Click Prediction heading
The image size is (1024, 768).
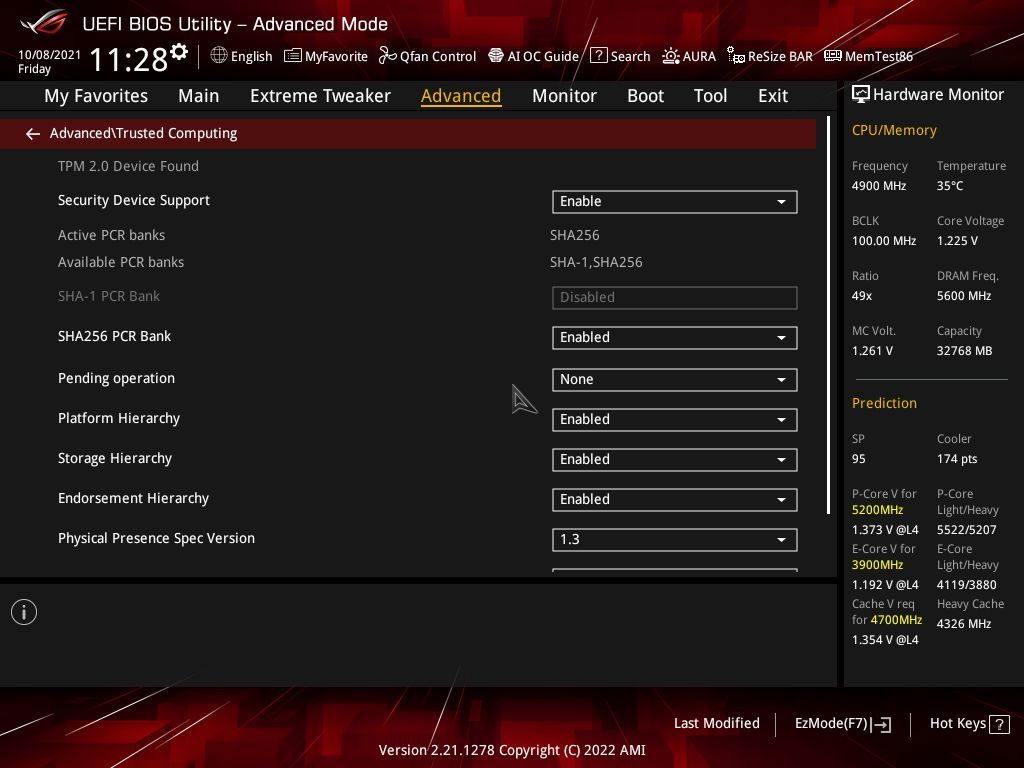pyautogui.click(x=884, y=404)
